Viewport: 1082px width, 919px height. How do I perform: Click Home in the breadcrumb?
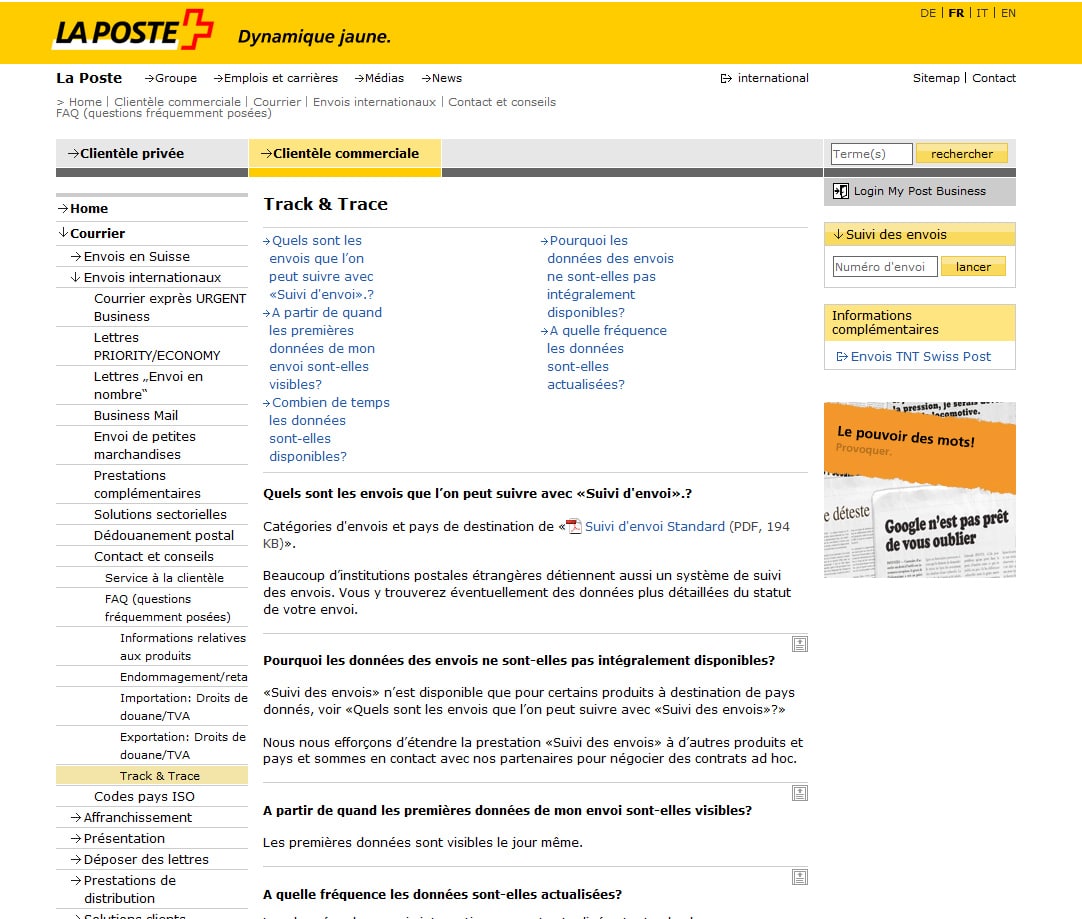pyautogui.click(x=85, y=102)
